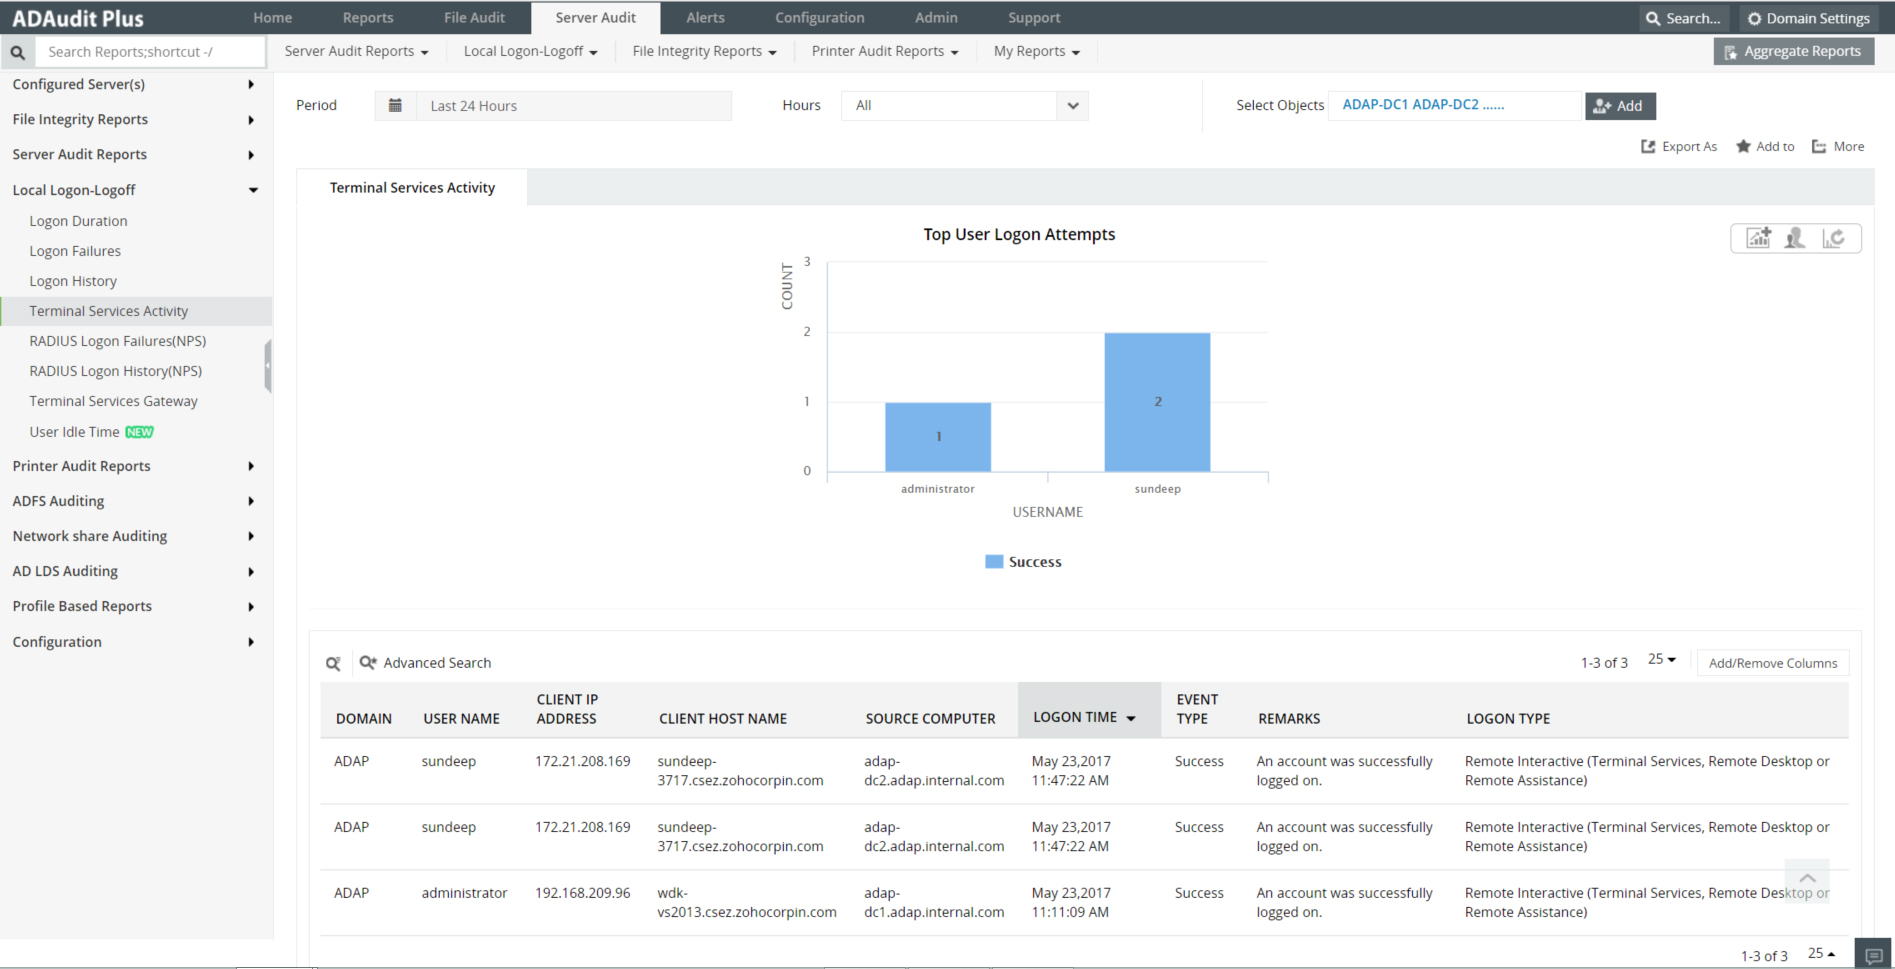Open the More options icon
Screen dimensions: 1895x969
1819,146
